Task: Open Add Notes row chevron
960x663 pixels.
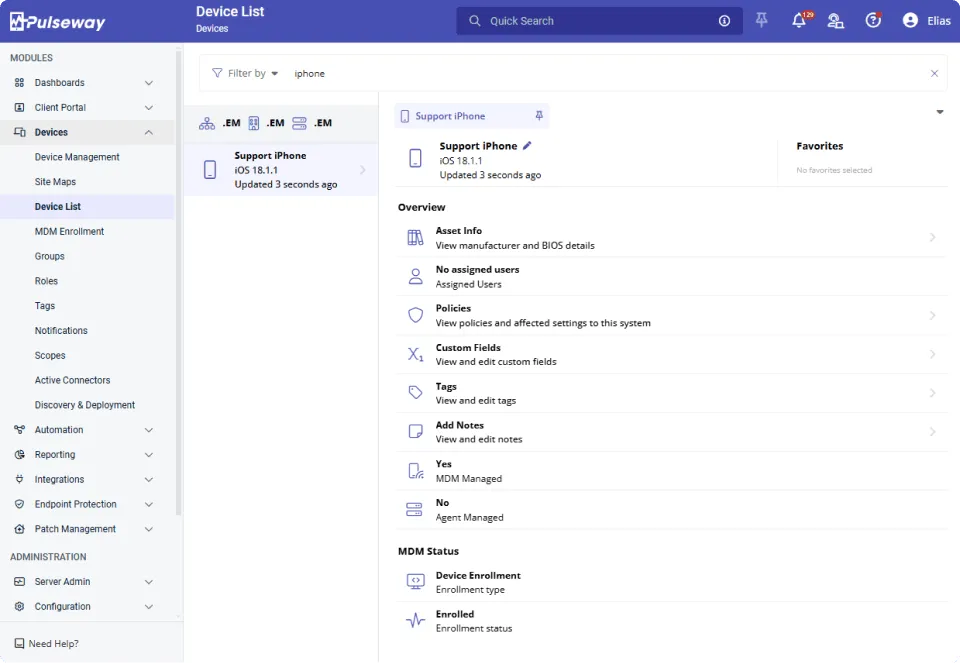Action: pyautogui.click(x=932, y=432)
